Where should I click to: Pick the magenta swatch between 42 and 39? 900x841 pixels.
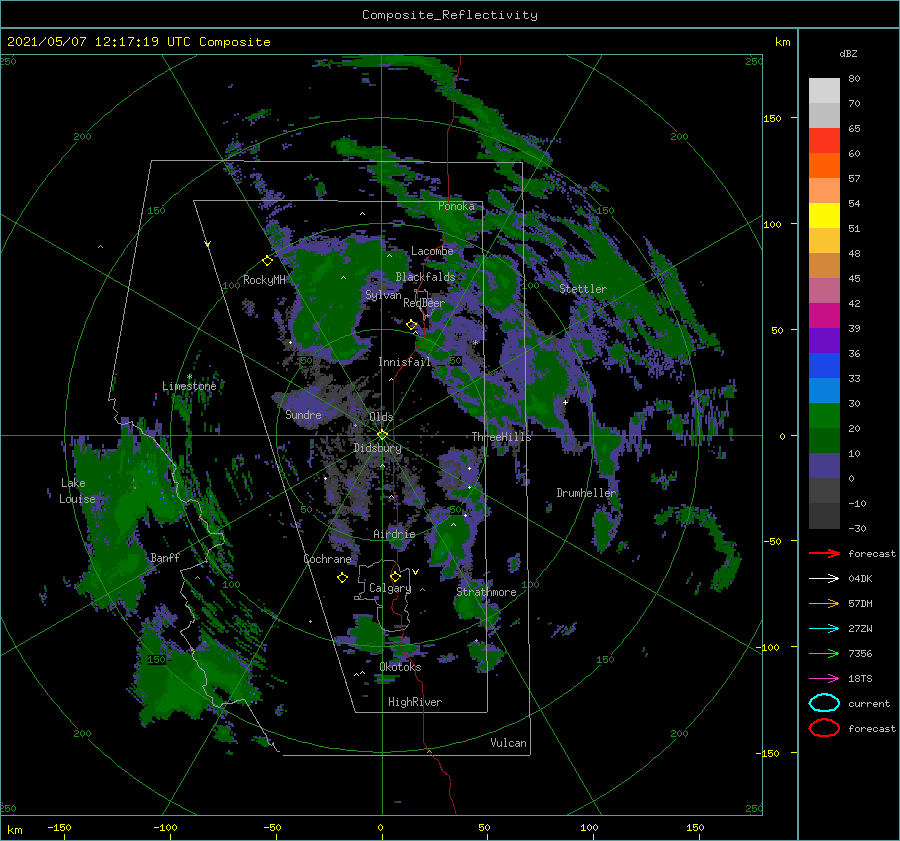click(824, 316)
